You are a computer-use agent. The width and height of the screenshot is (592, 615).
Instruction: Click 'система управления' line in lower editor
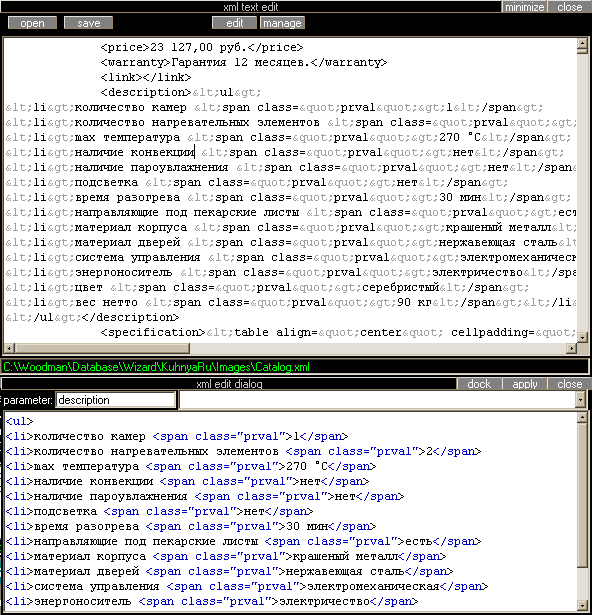pyautogui.click(x=247, y=586)
